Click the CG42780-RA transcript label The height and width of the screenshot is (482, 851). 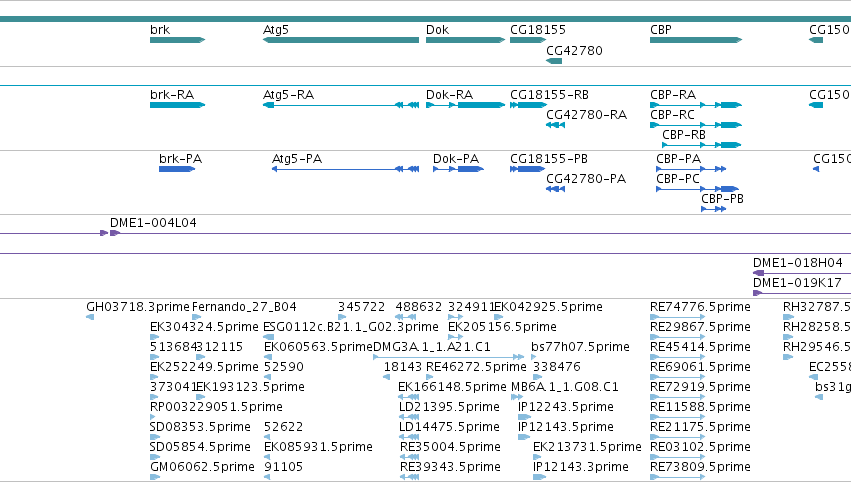point(586,115)
